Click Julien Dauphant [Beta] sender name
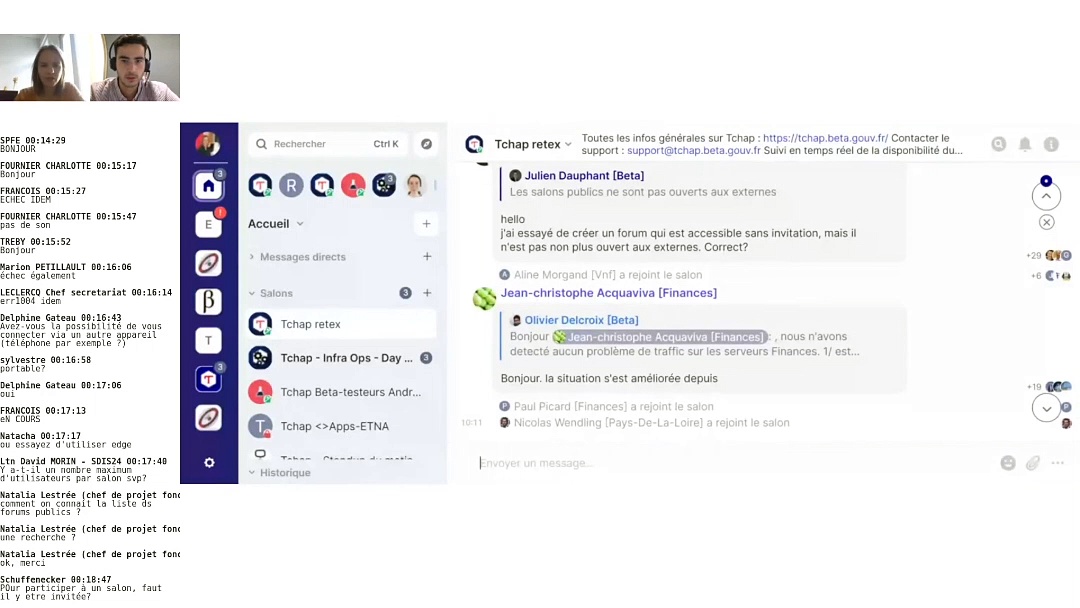Viewport: 1080px width, 608px height. 584,176
